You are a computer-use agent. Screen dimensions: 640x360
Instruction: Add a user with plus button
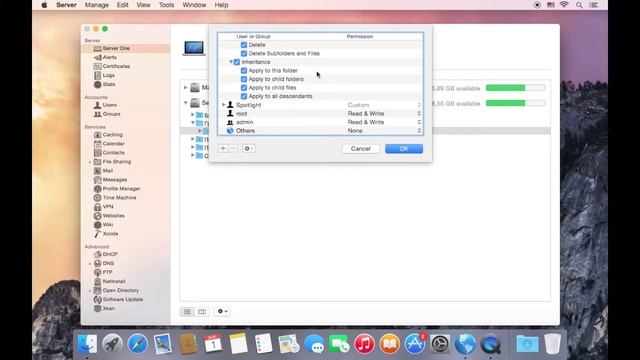click(223, 149)
